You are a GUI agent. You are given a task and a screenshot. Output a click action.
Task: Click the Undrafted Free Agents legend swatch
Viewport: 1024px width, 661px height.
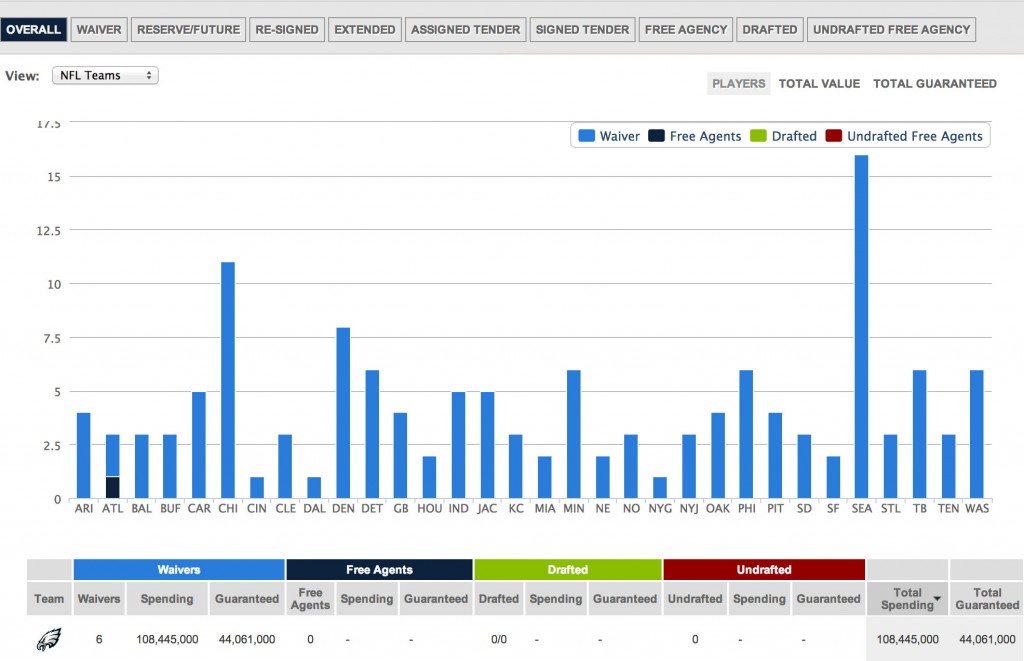point(837,136)
